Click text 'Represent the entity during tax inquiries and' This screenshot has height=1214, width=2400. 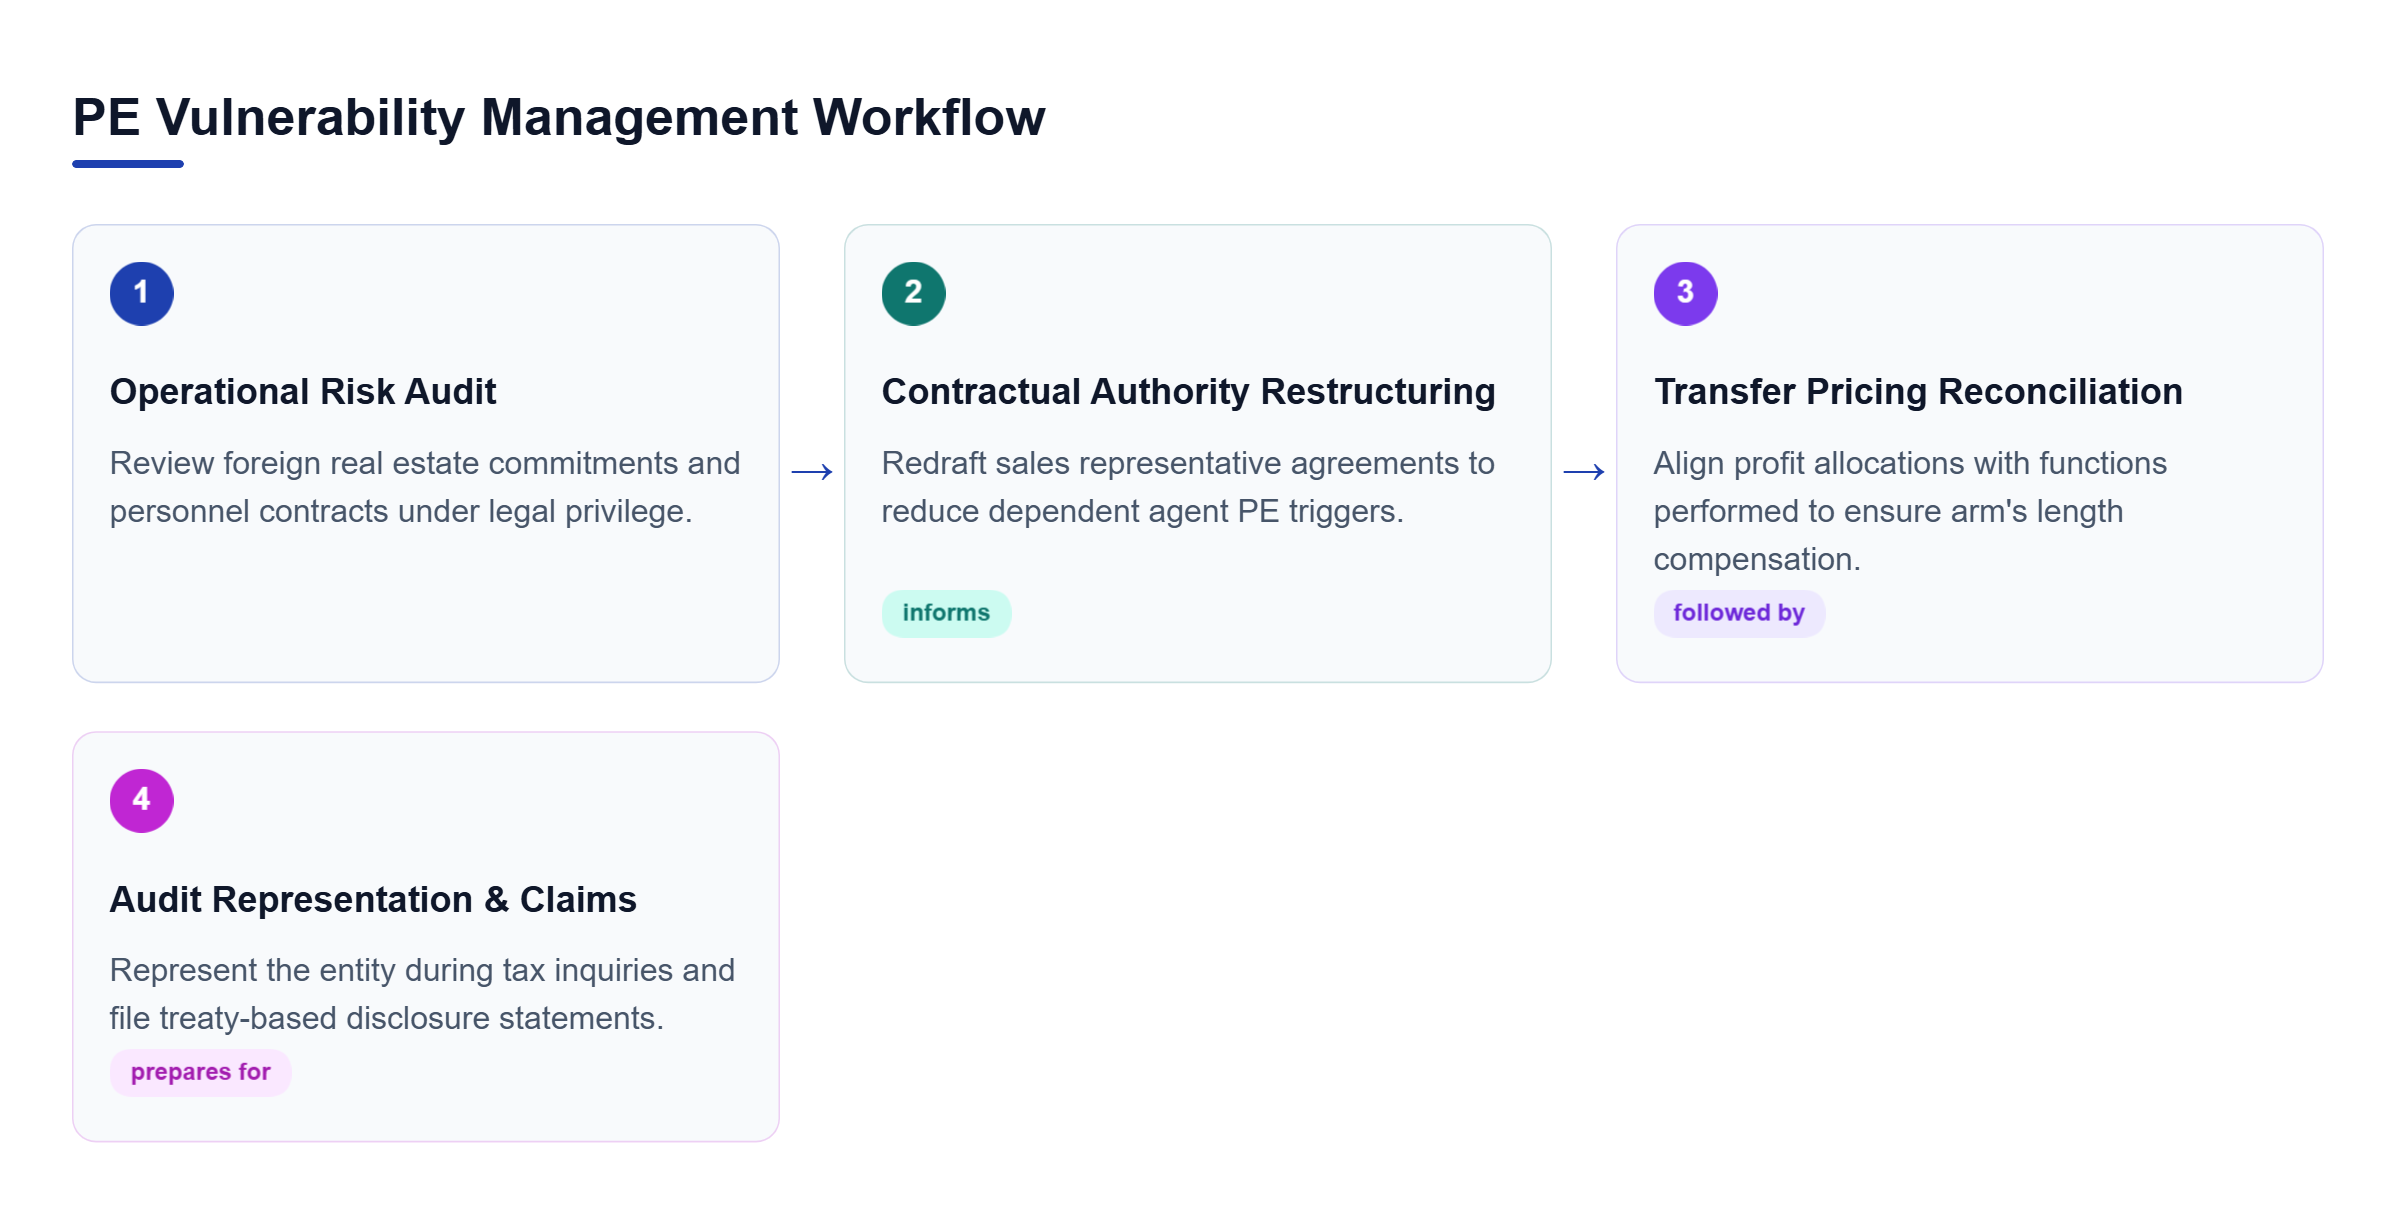(422, 970)
